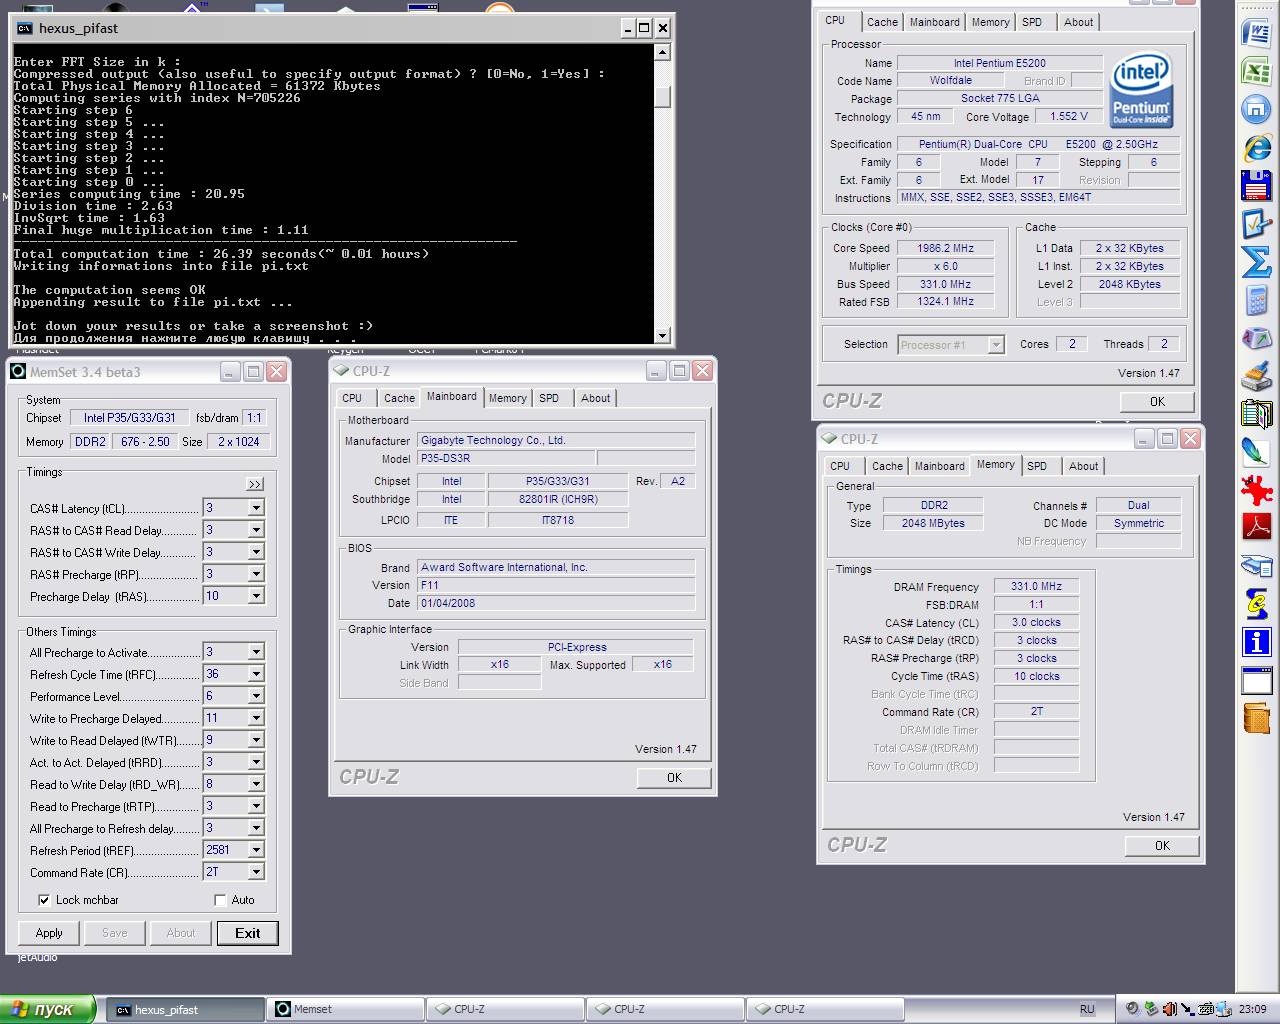
Task: Expand the Refresh Cycle Time (tRFC) dropdown
Action: click(256, 674)
